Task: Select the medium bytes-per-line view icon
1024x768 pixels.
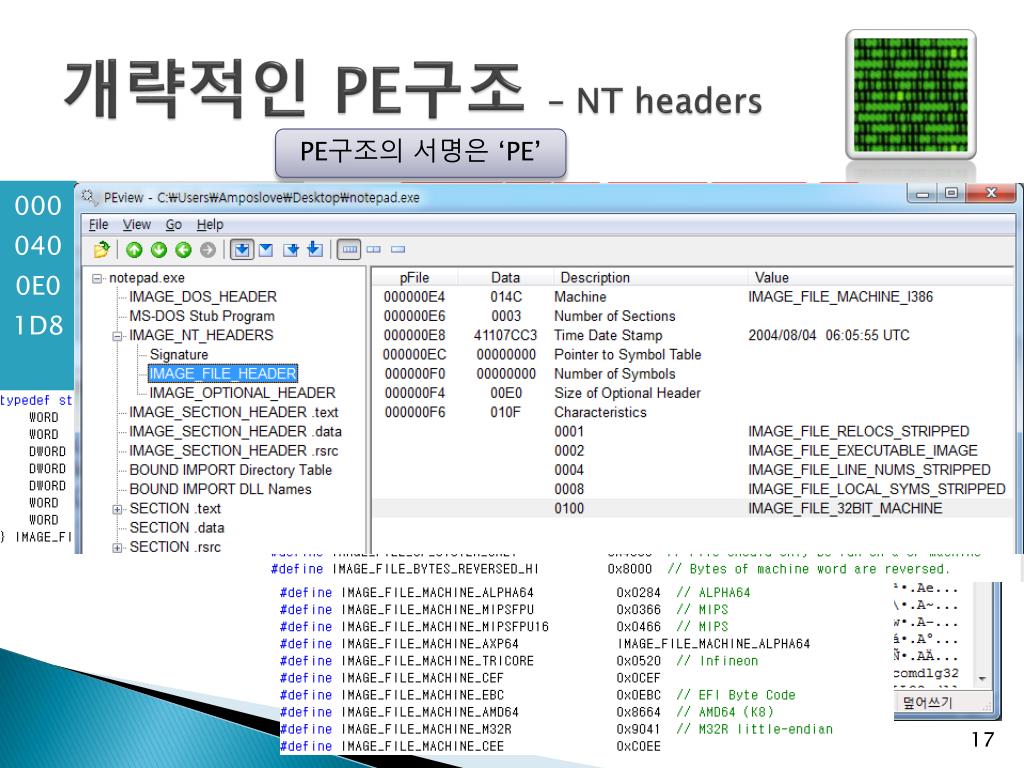Action: coord(374,249)
